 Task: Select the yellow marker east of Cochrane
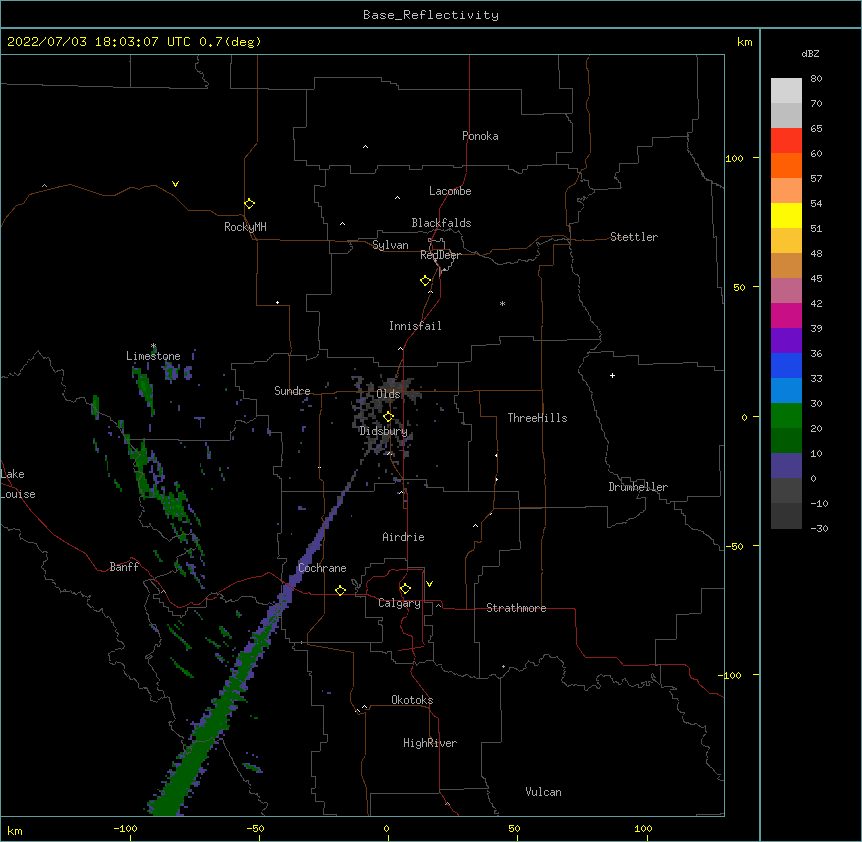[340, 590]
